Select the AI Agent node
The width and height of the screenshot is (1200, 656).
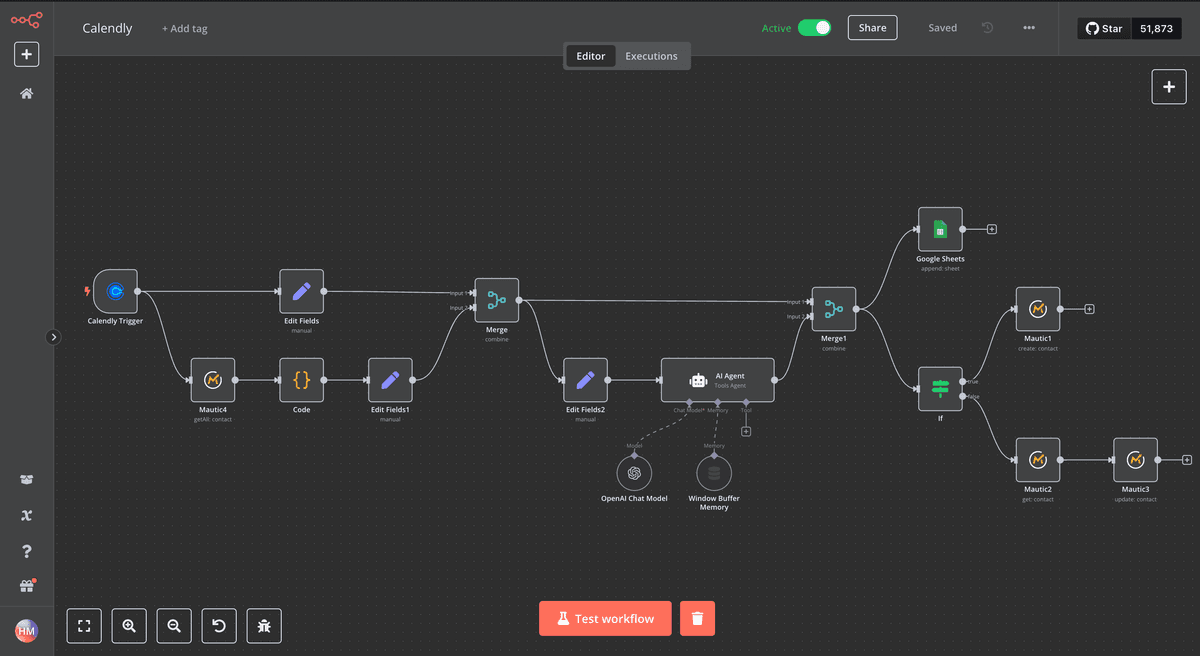(718, 380)
